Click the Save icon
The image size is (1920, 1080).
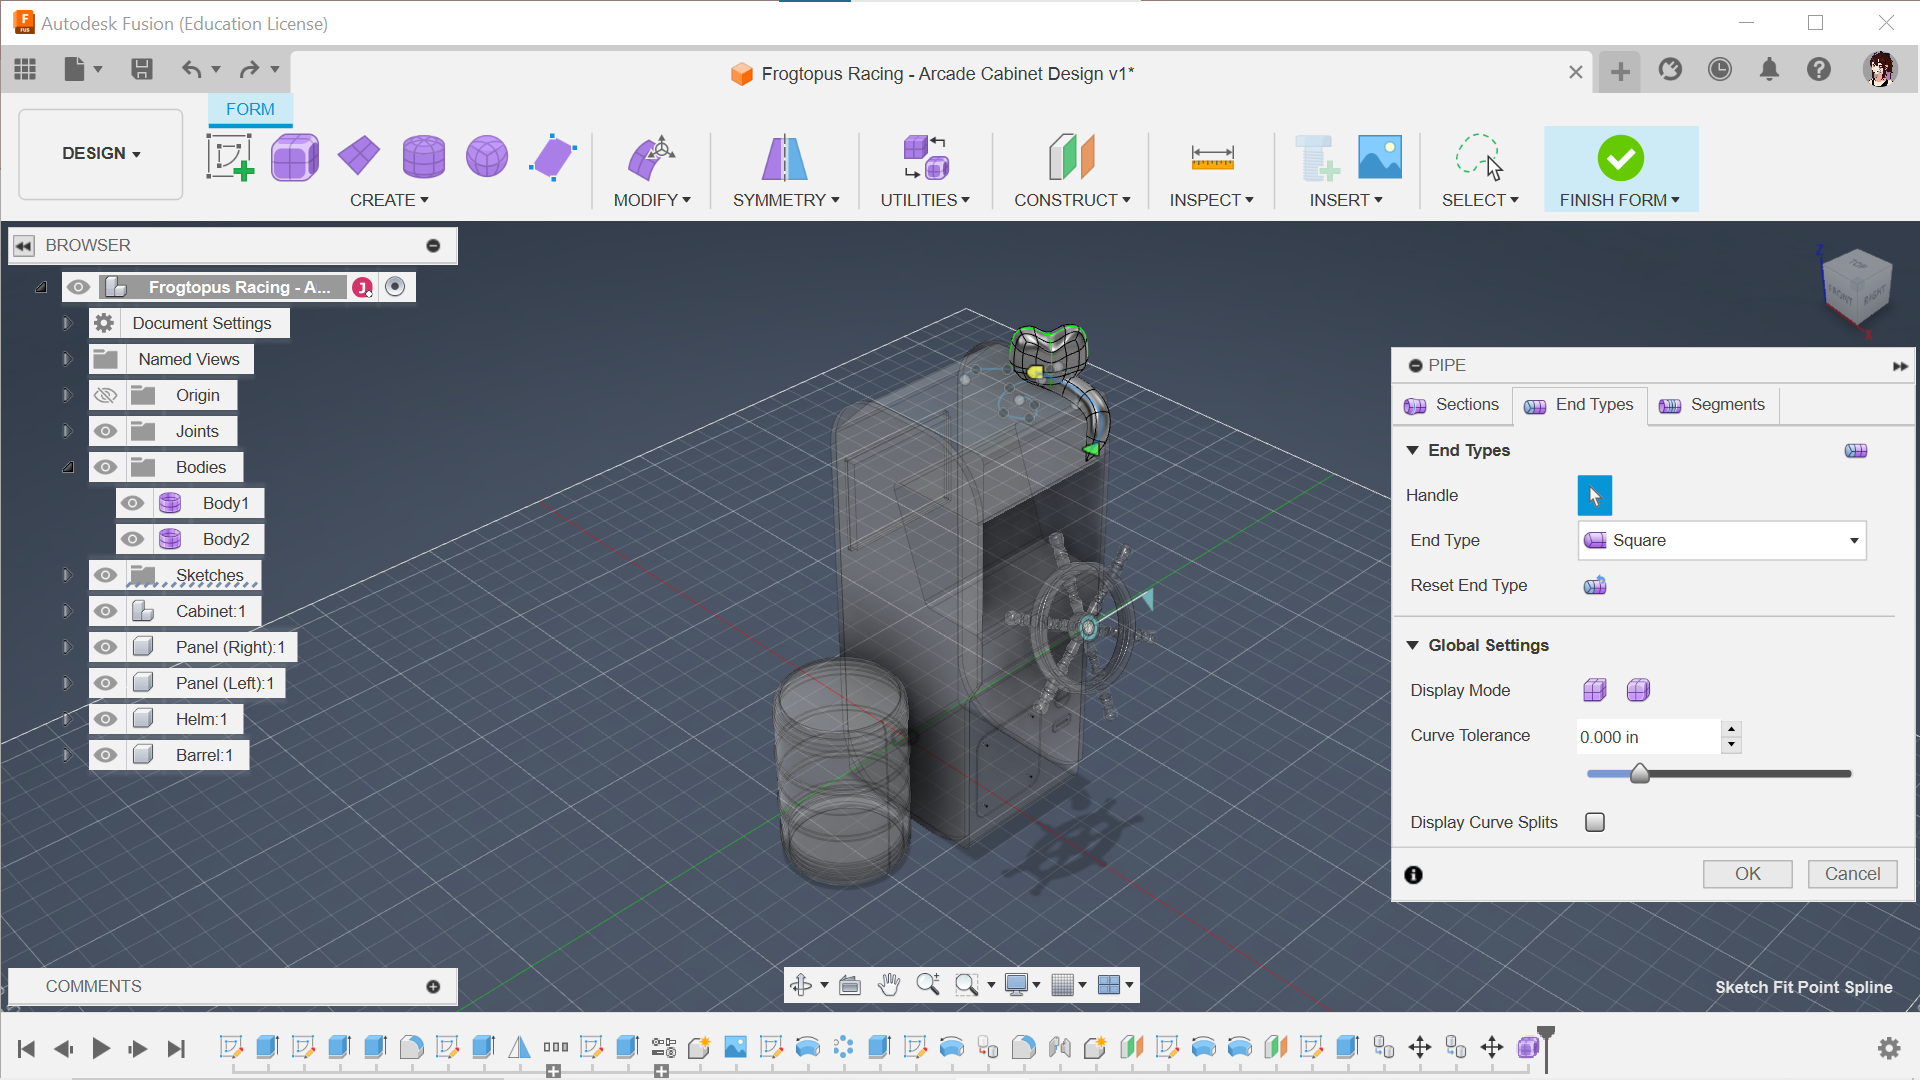pos(141,69)
